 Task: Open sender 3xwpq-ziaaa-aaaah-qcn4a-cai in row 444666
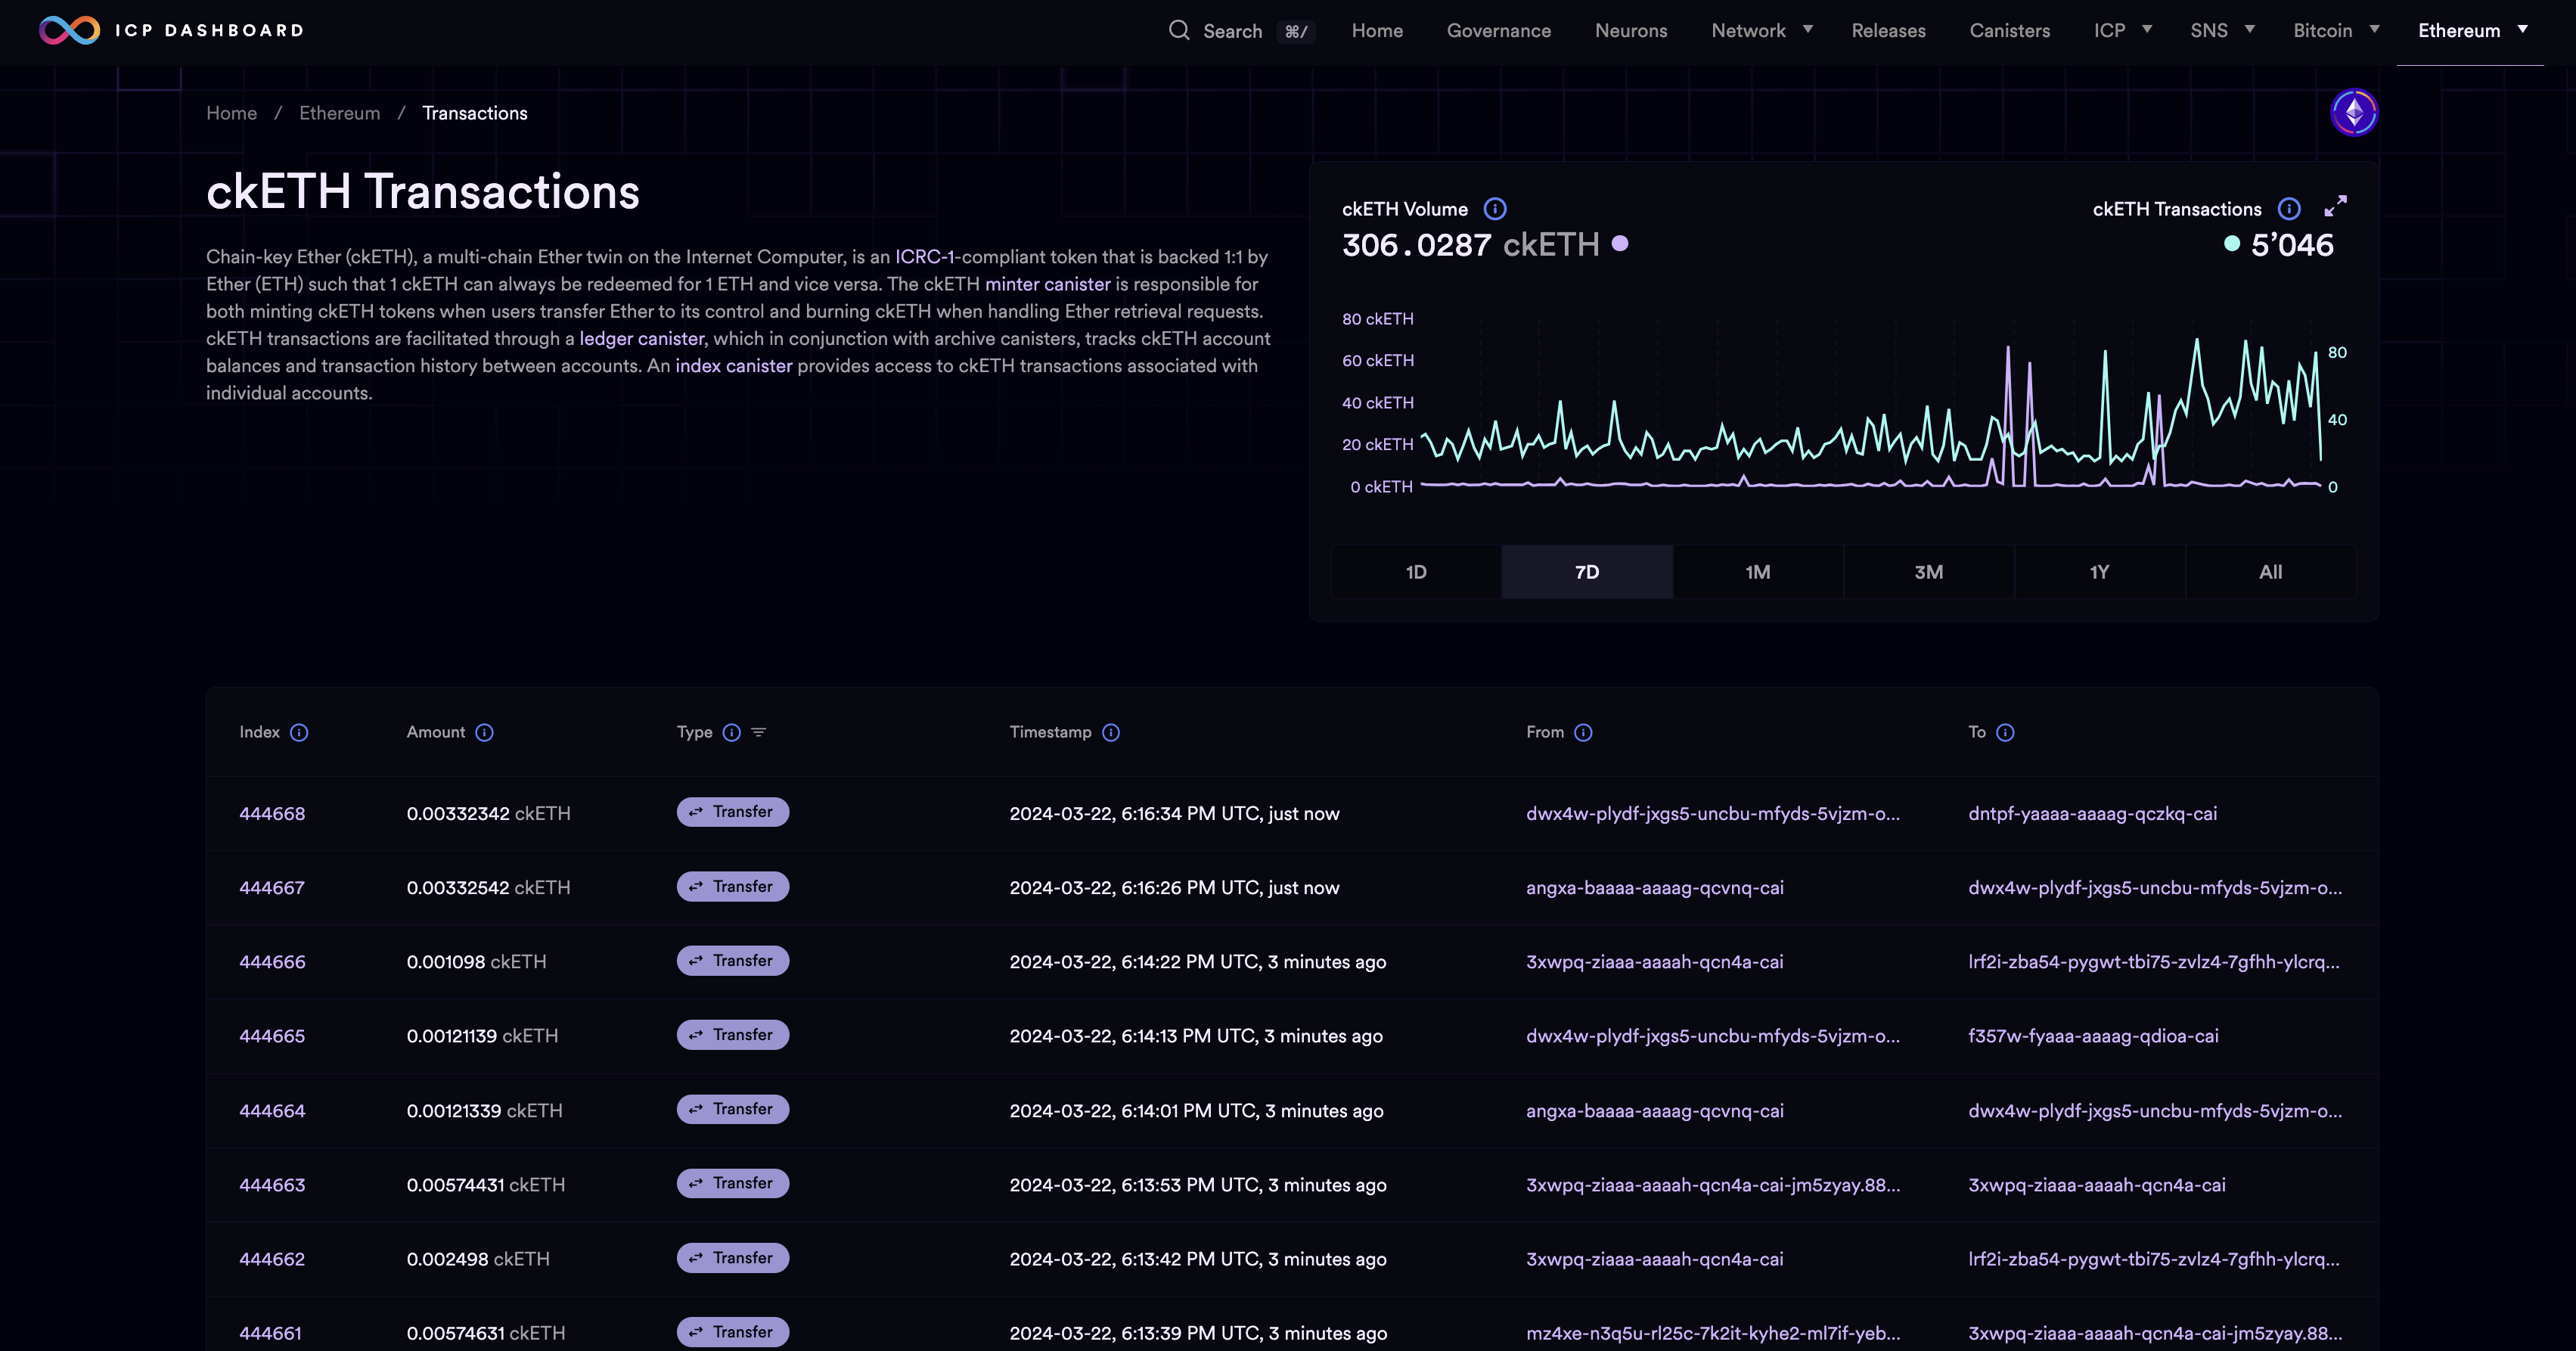pos(1654,962)
